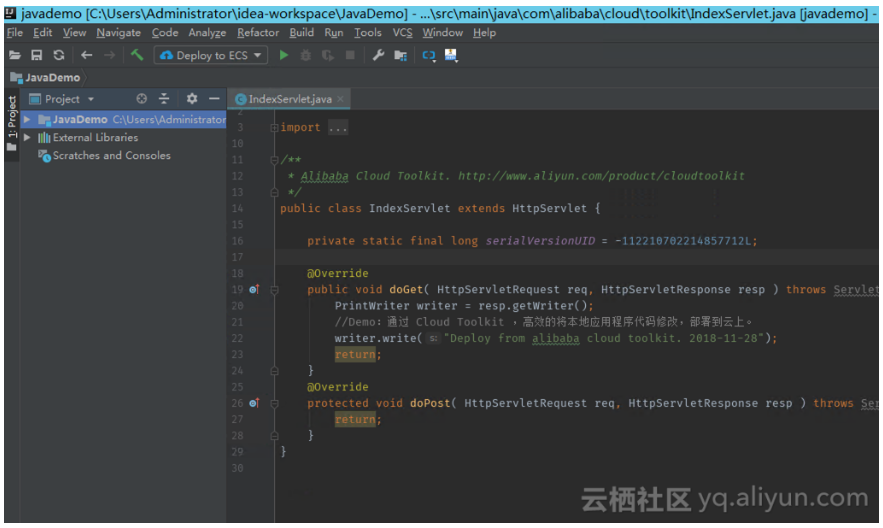Screen dimensions: 883x528
Task: Open the Code menu
Action: point(164,33)
